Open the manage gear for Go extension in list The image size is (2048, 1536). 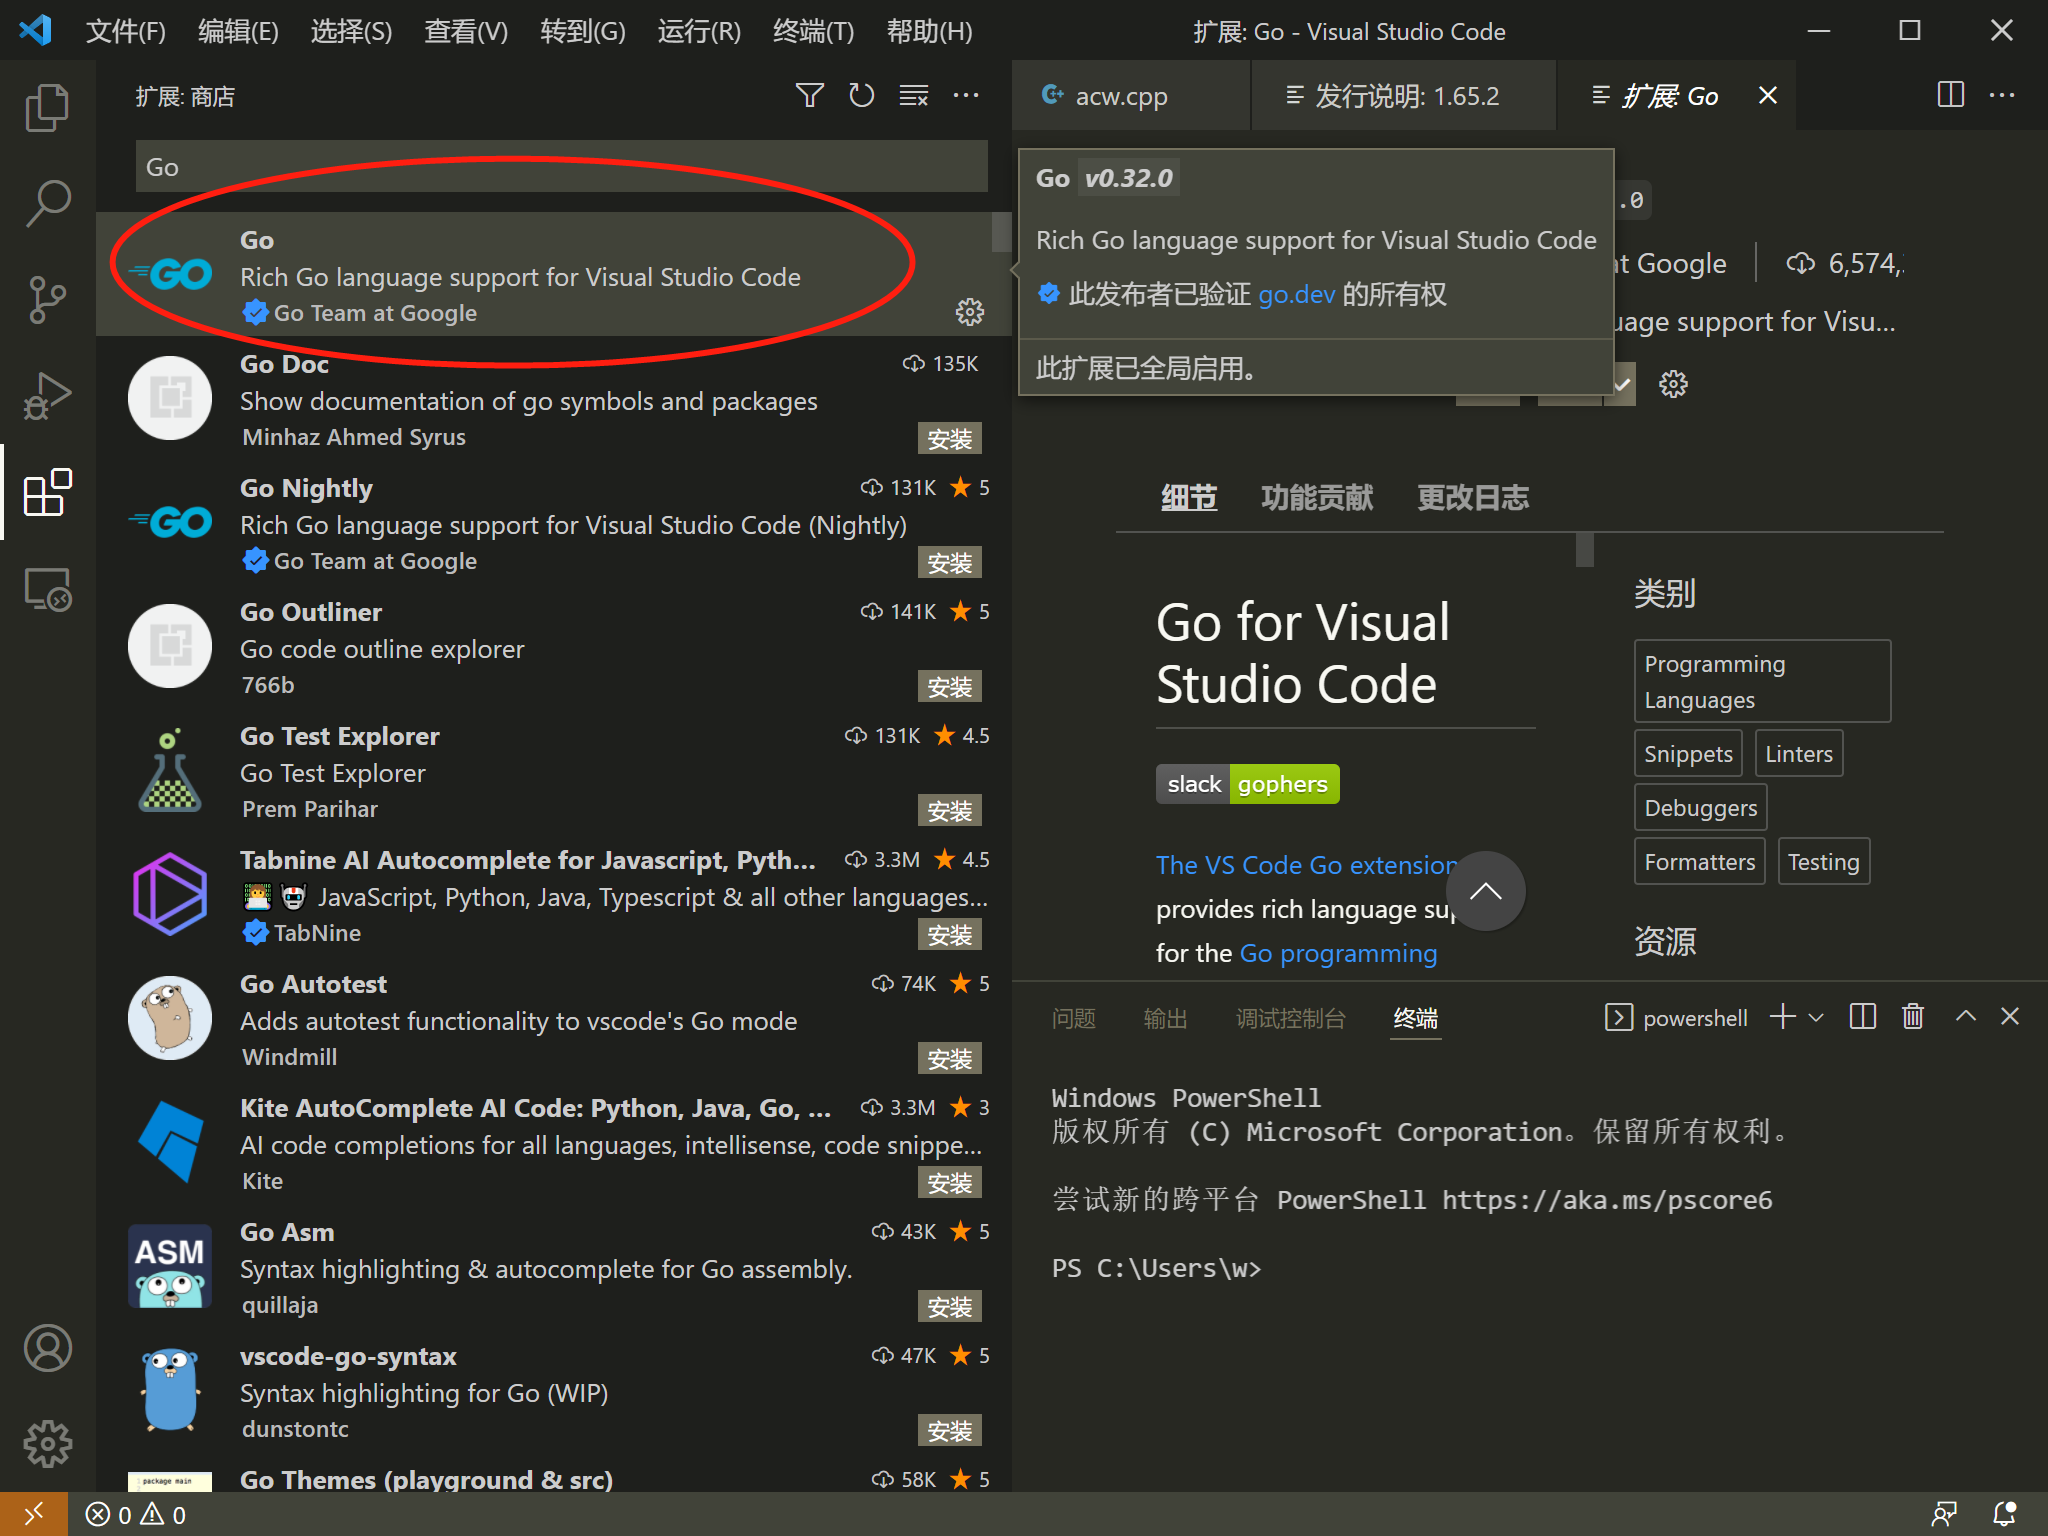pyautogui.click(x=969, y=312)
